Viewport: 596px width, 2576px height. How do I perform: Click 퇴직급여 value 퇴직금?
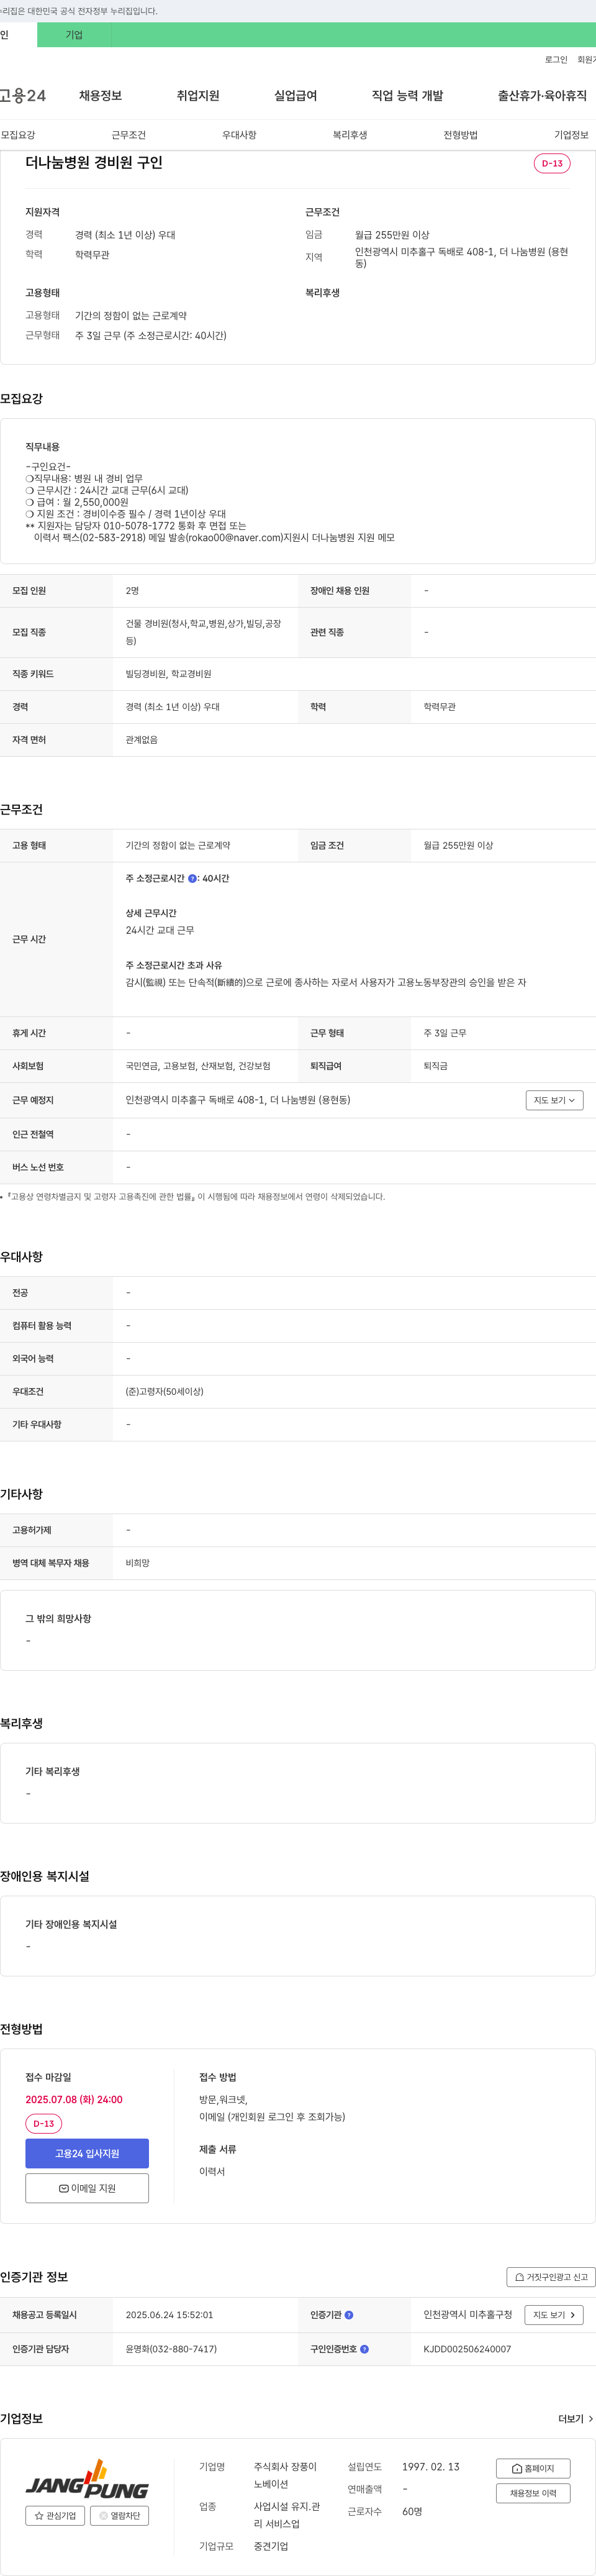tap(435, 1066)
